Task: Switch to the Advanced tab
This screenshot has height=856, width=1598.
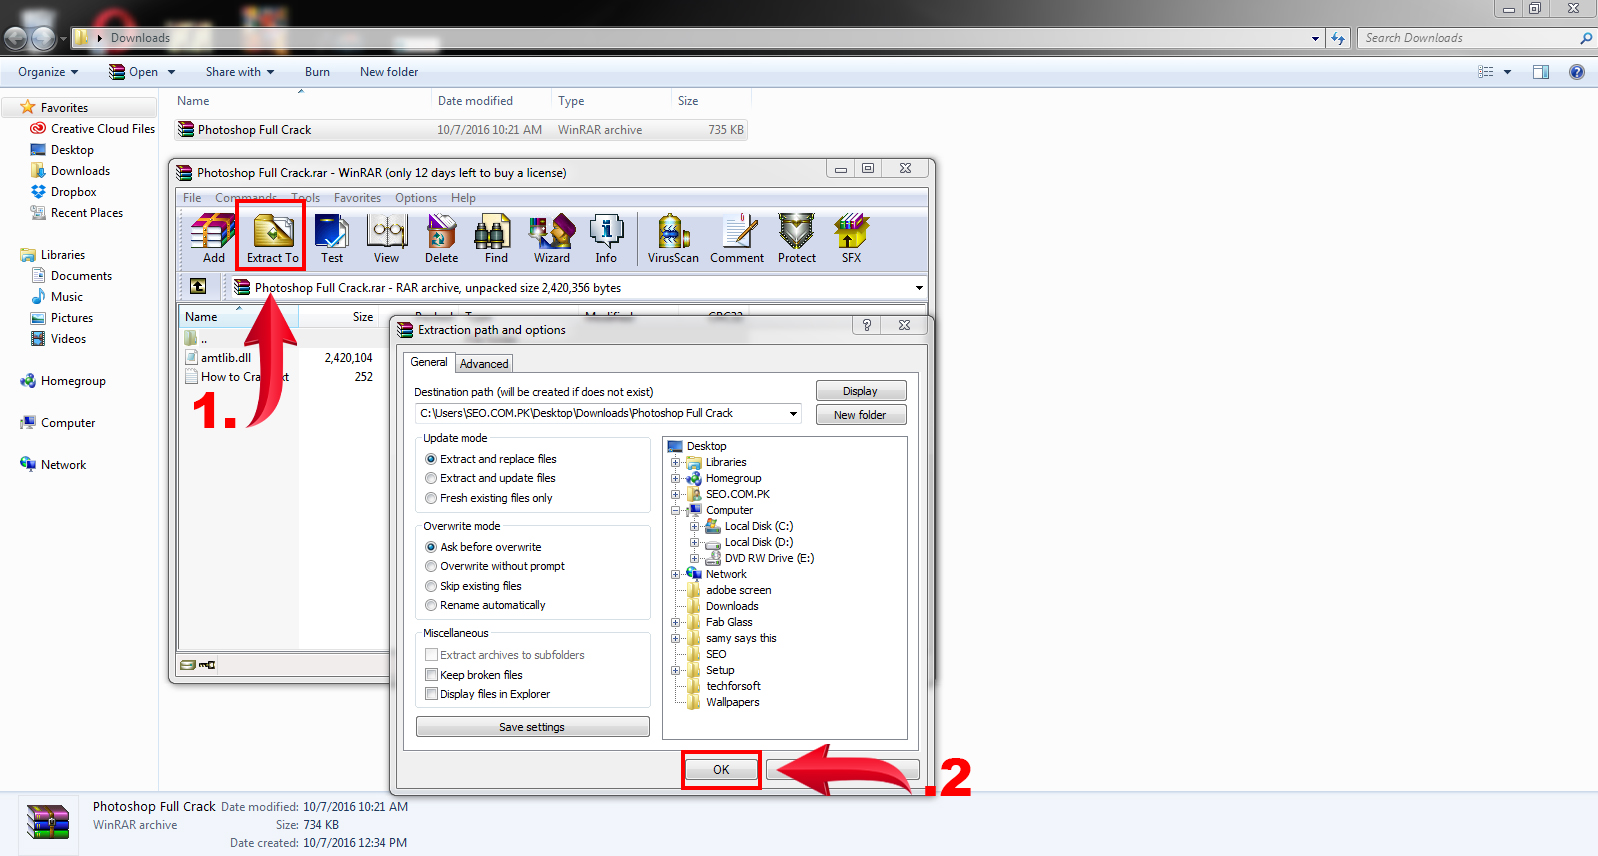Action: click(484, 364)
